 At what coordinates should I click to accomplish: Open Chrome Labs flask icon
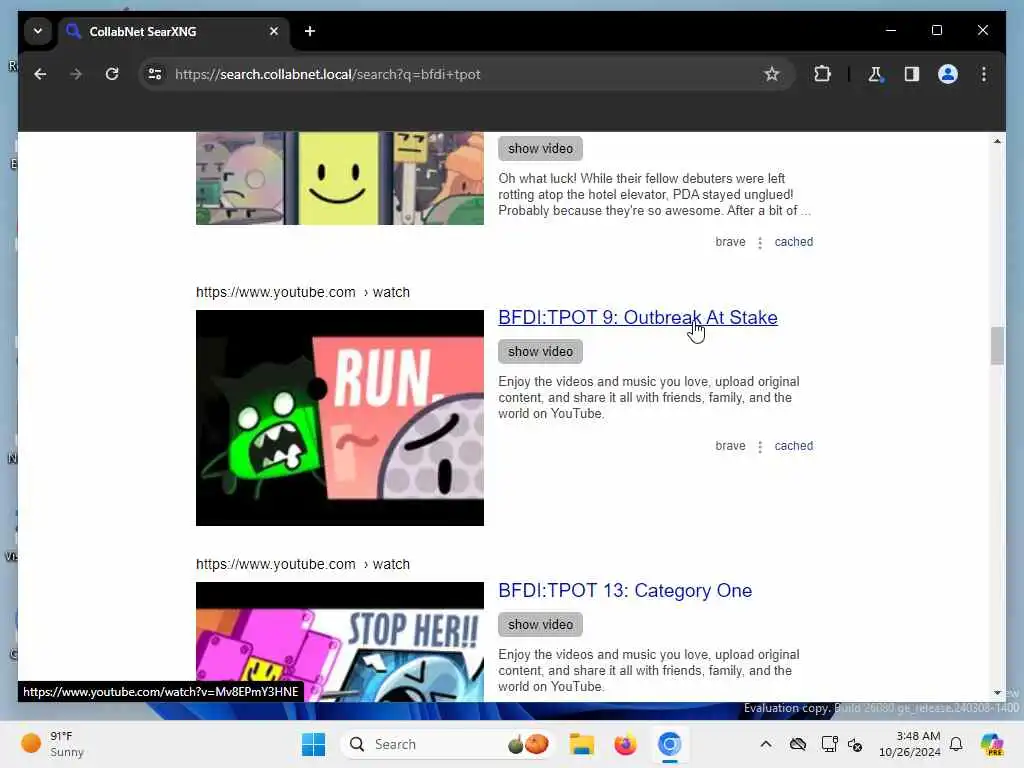point(875,74)
